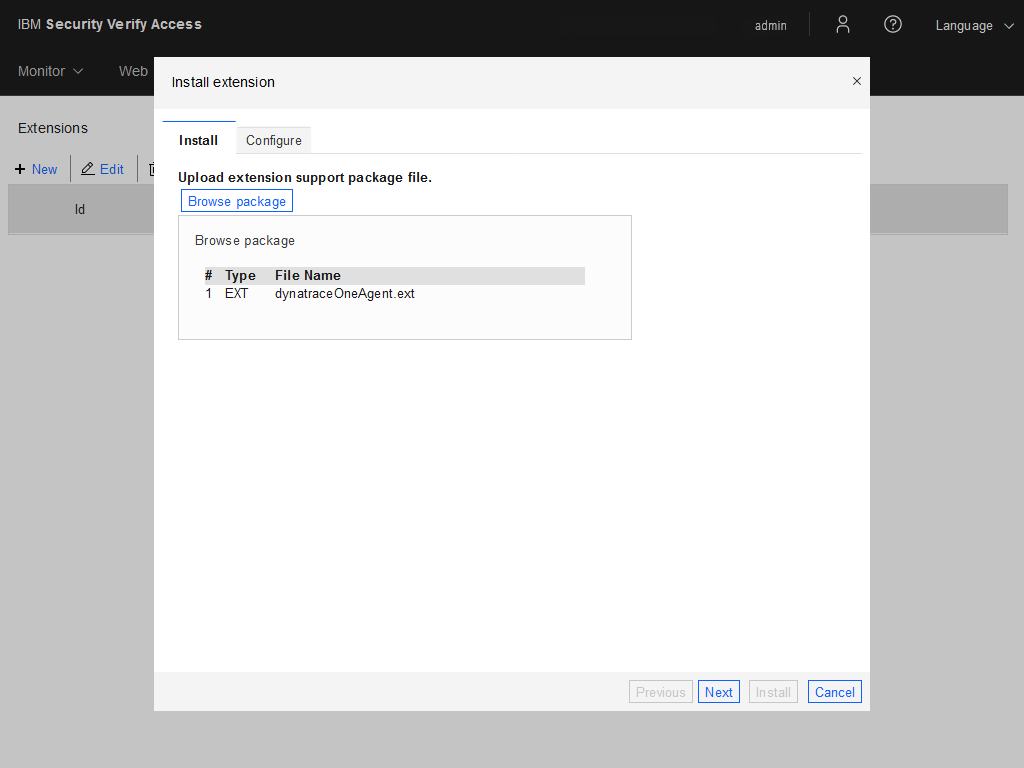Click the plus icon beside New

coord(20,169)
